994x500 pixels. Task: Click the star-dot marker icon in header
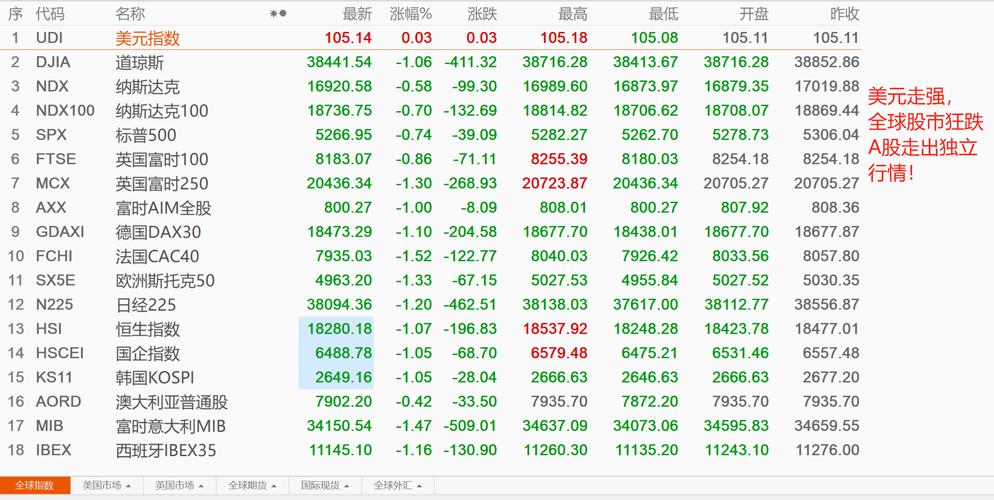click(278, 14)
